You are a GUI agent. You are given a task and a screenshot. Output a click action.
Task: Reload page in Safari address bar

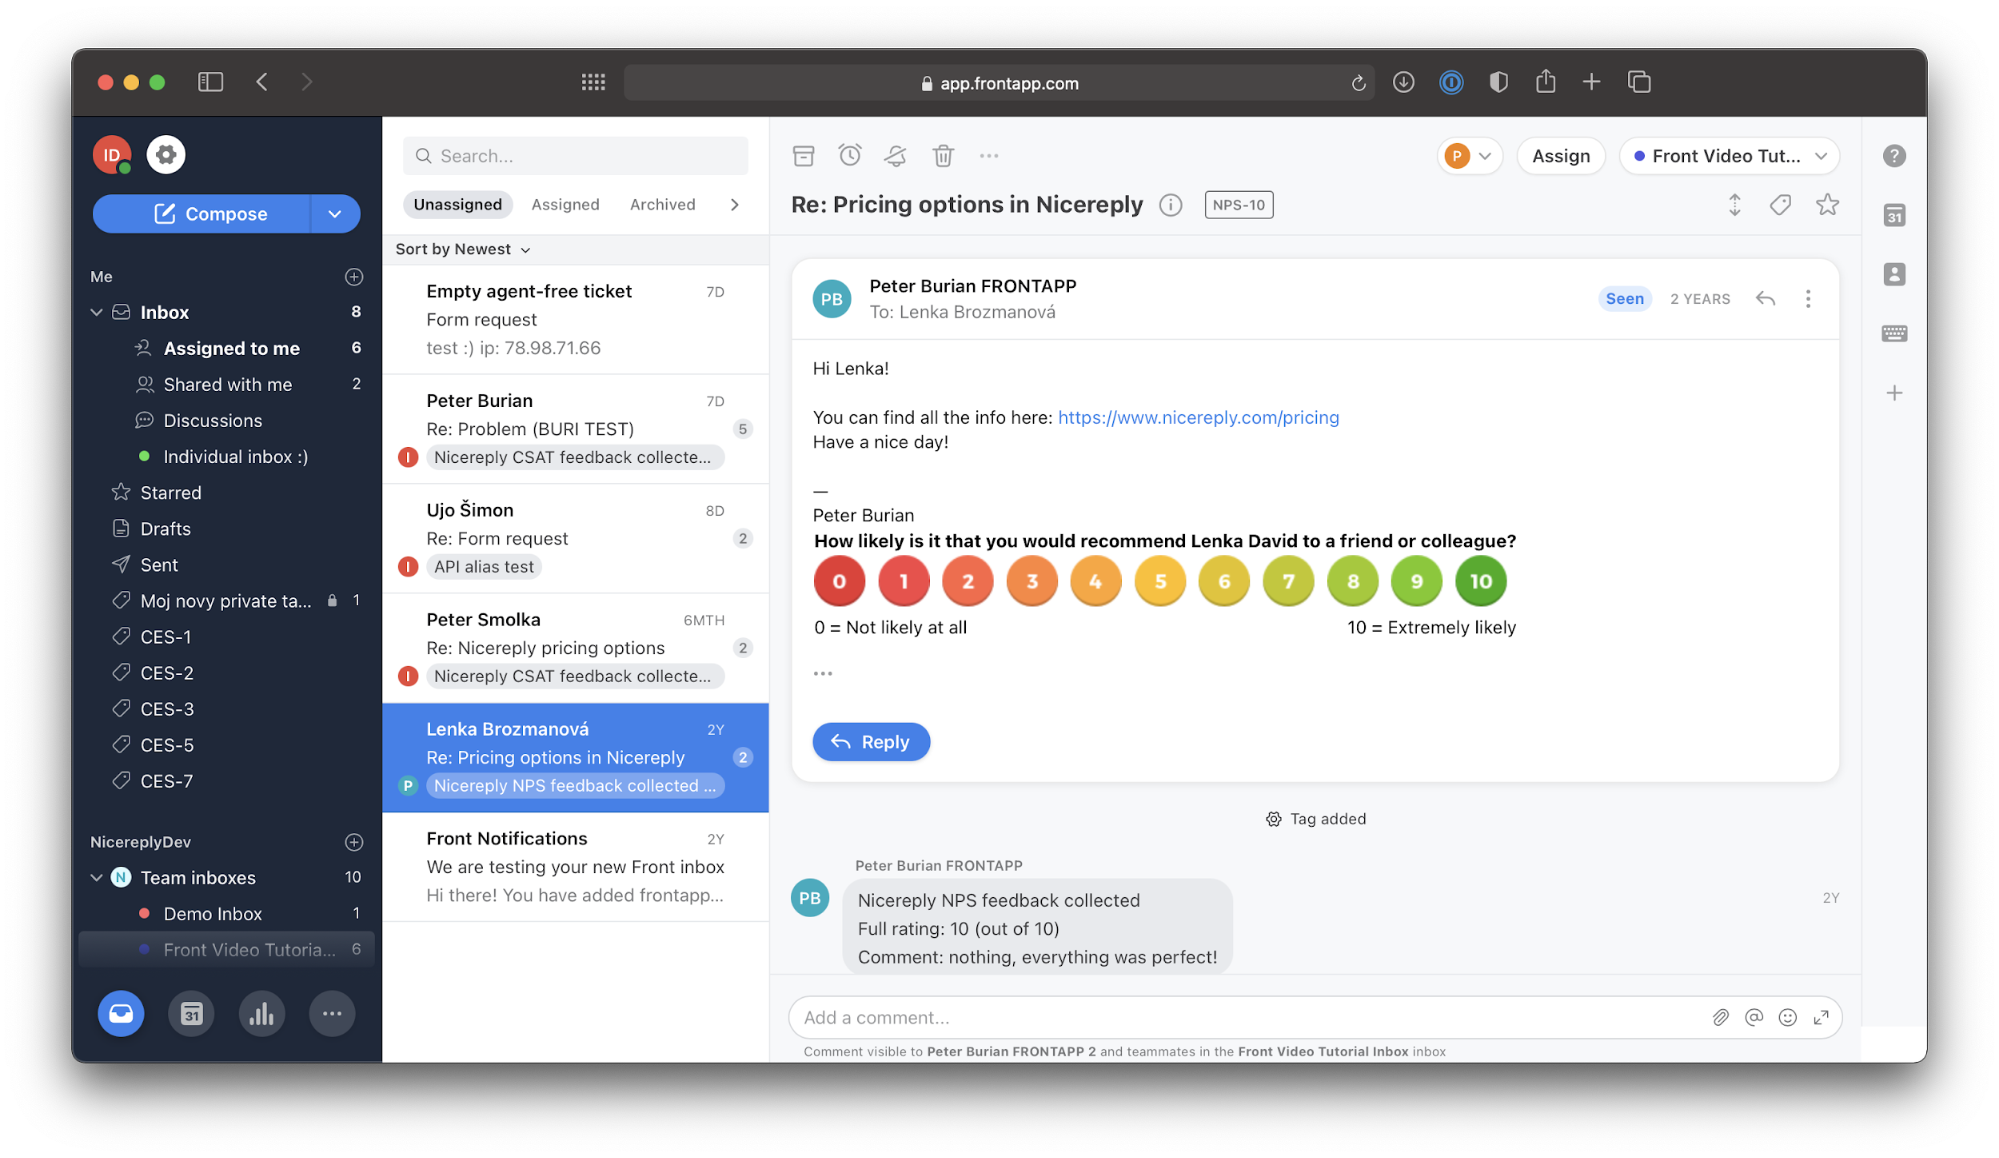(1358, 83)
